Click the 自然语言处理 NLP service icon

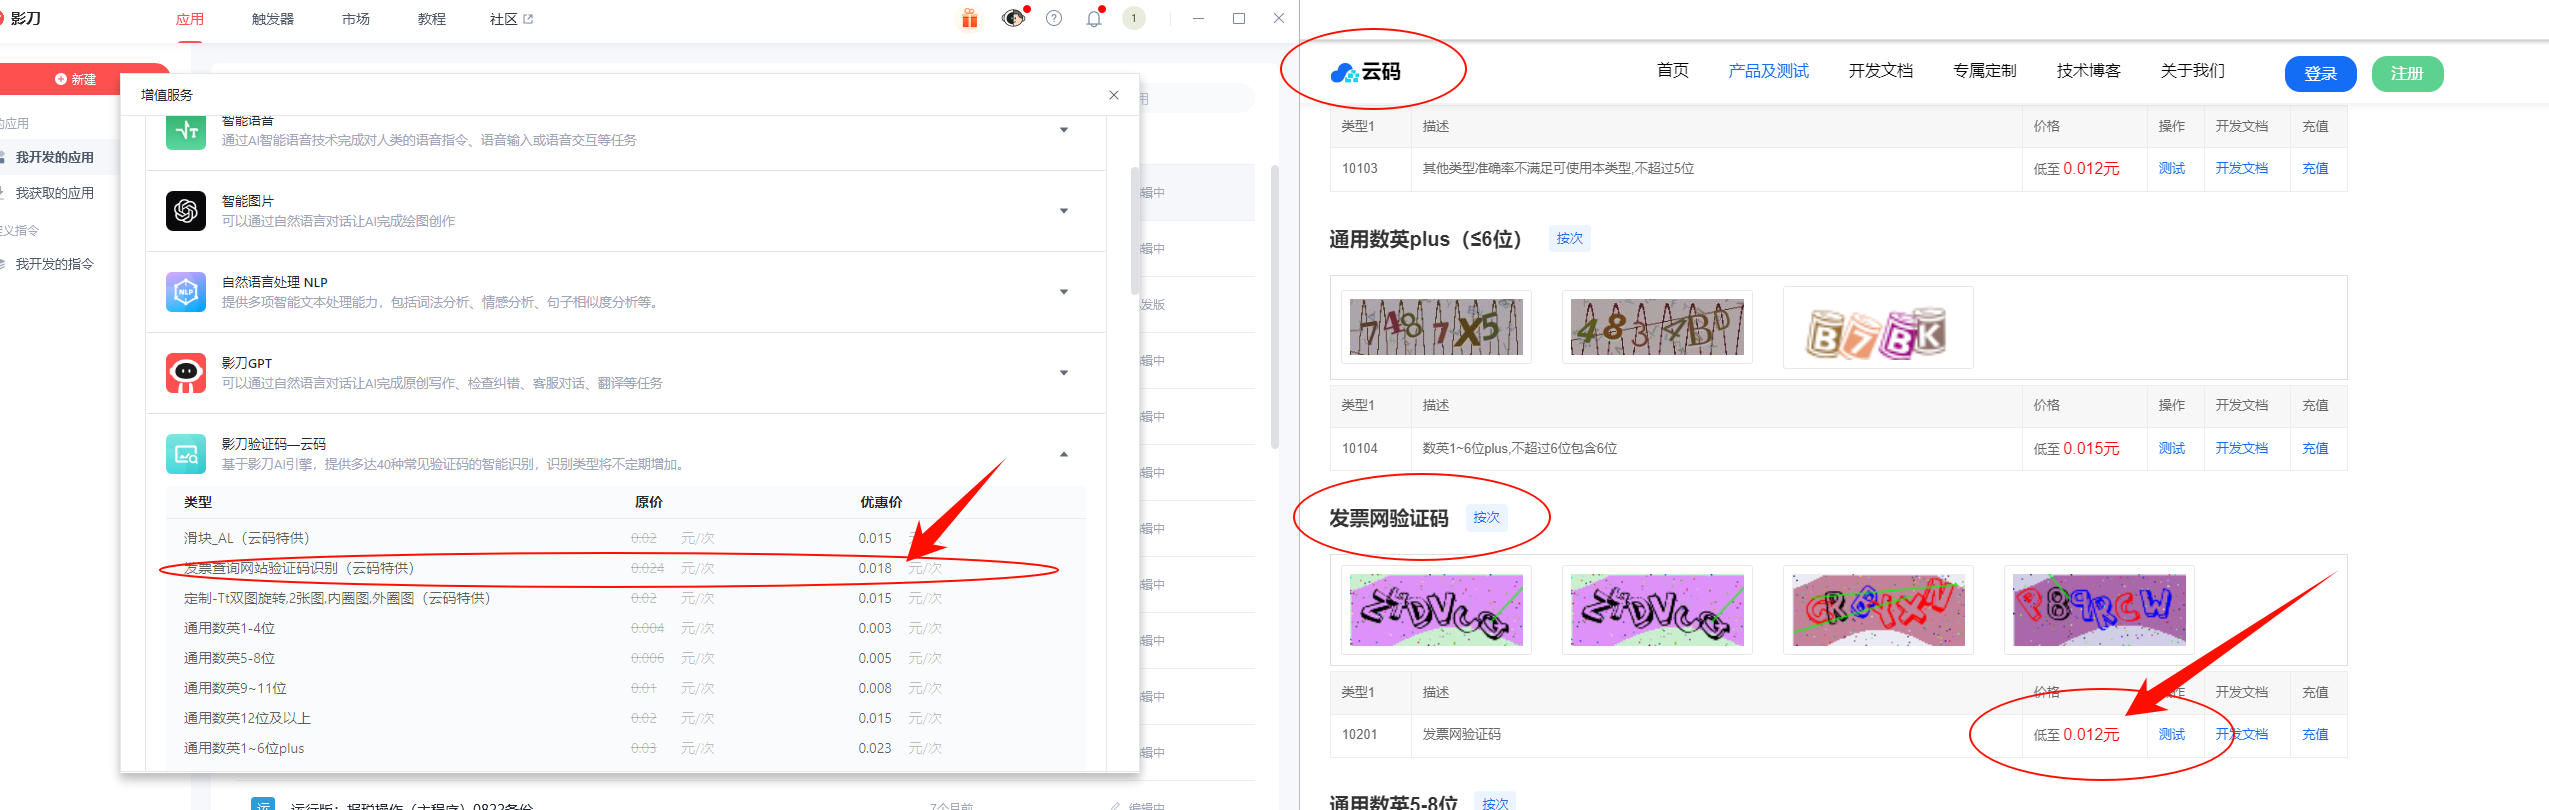pyautogui.click(x=186, y=292)
